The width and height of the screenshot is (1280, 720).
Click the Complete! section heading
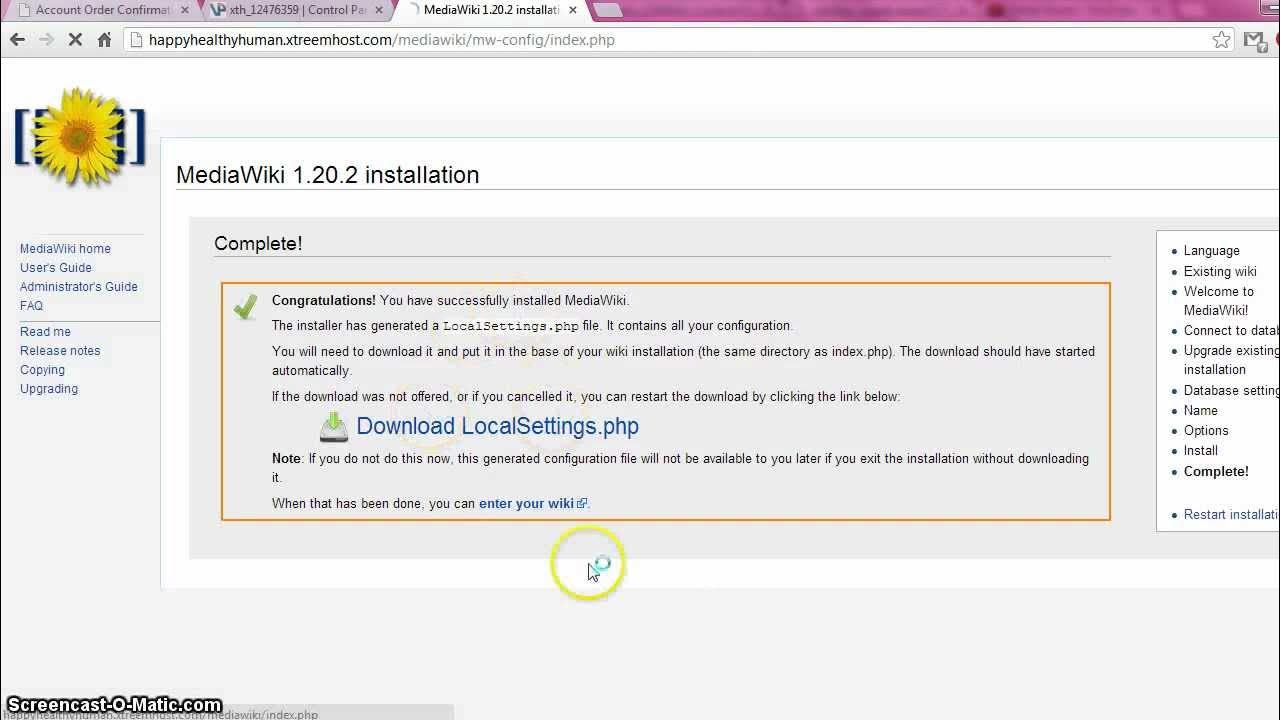coord(258,244)
